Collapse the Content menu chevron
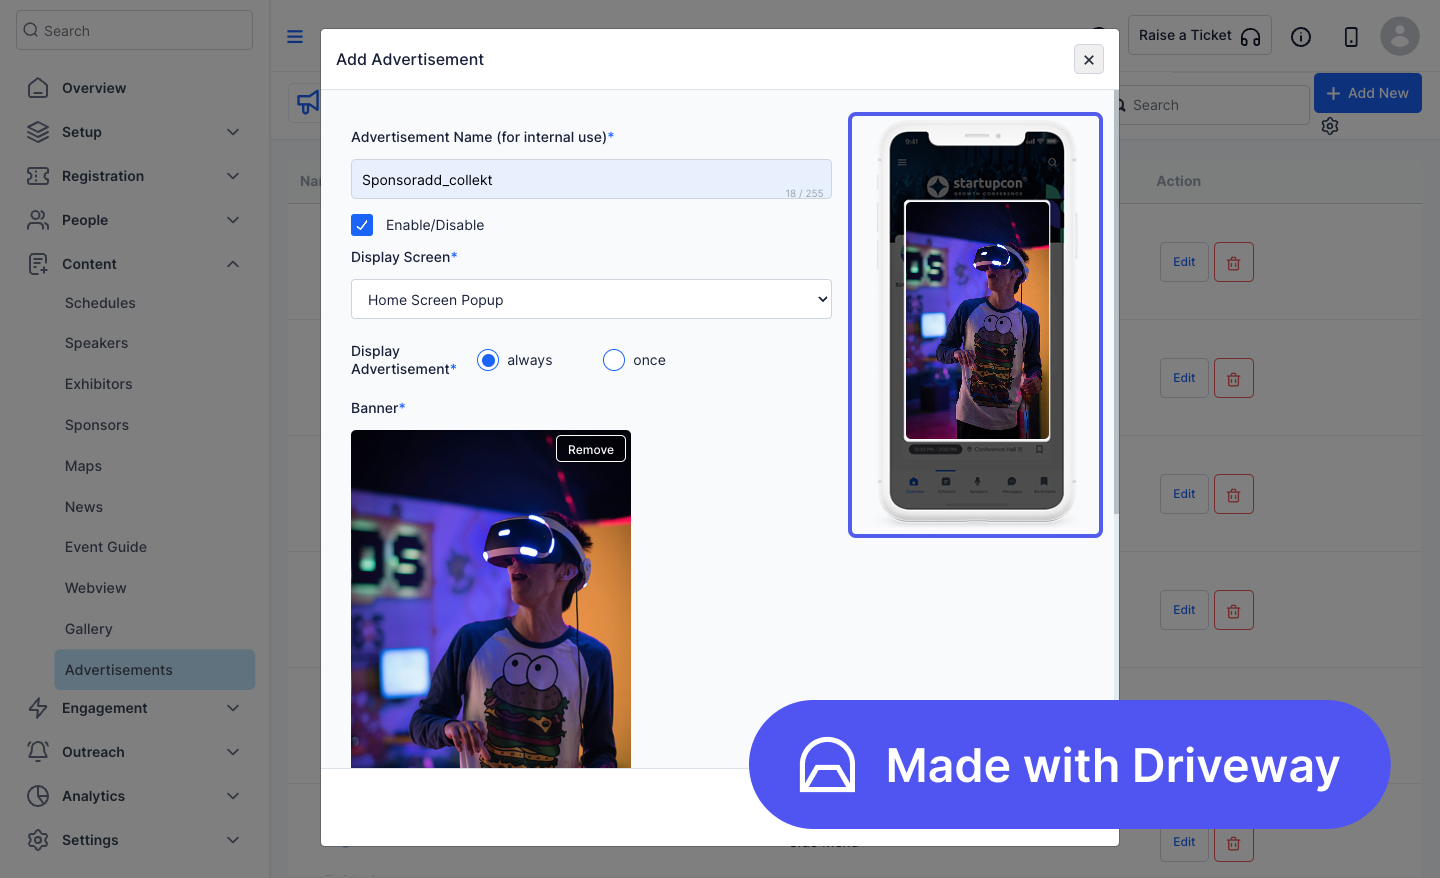 (233, 264)
